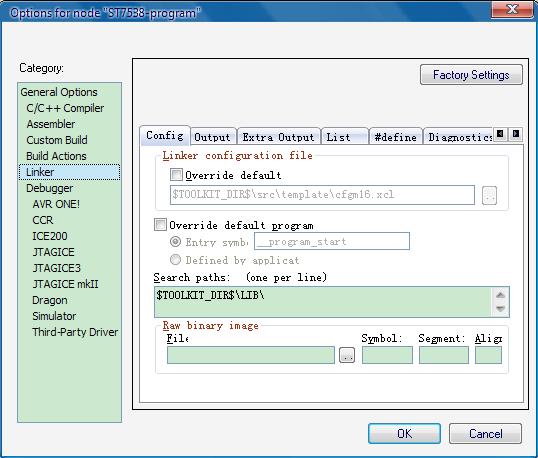Choose JTAGICE mkII entry
Screen dimensions: 538x458
(65, 284)
